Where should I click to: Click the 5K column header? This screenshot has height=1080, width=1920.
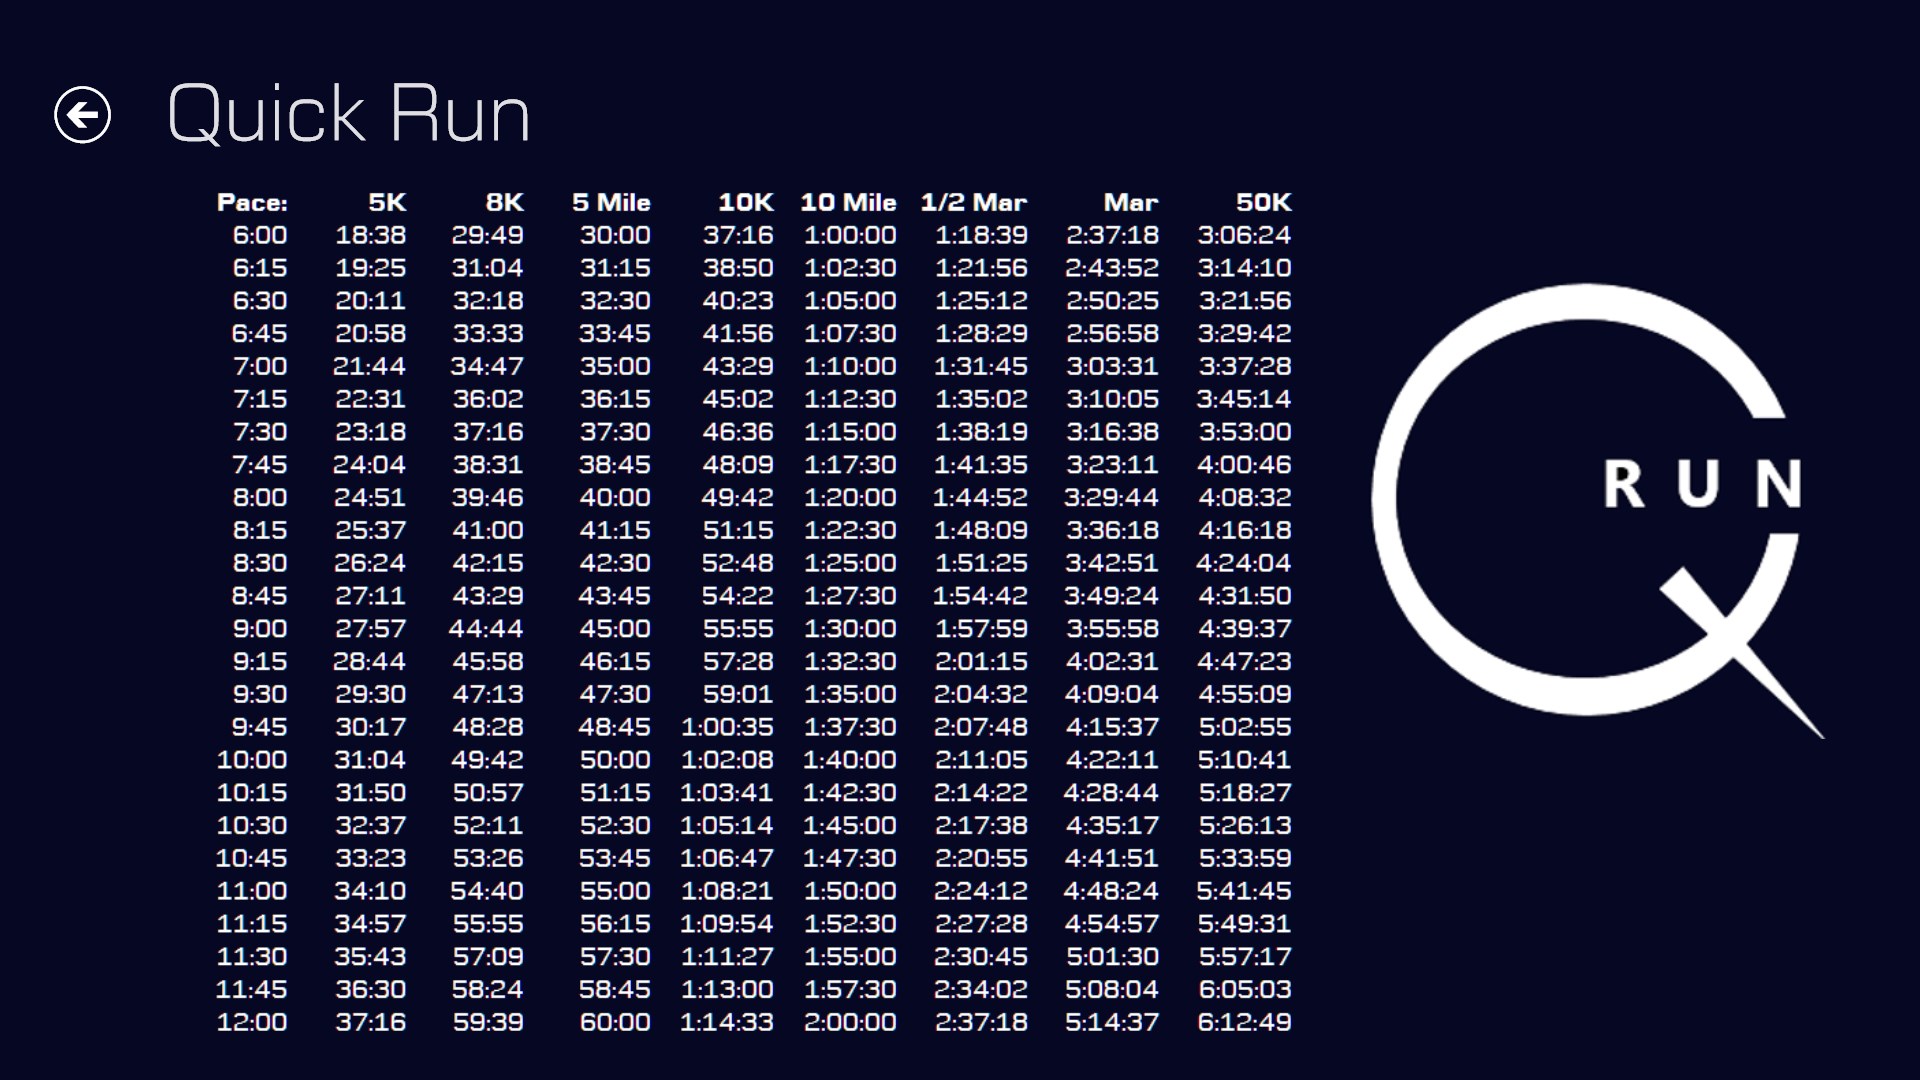(x=386, y=203)
